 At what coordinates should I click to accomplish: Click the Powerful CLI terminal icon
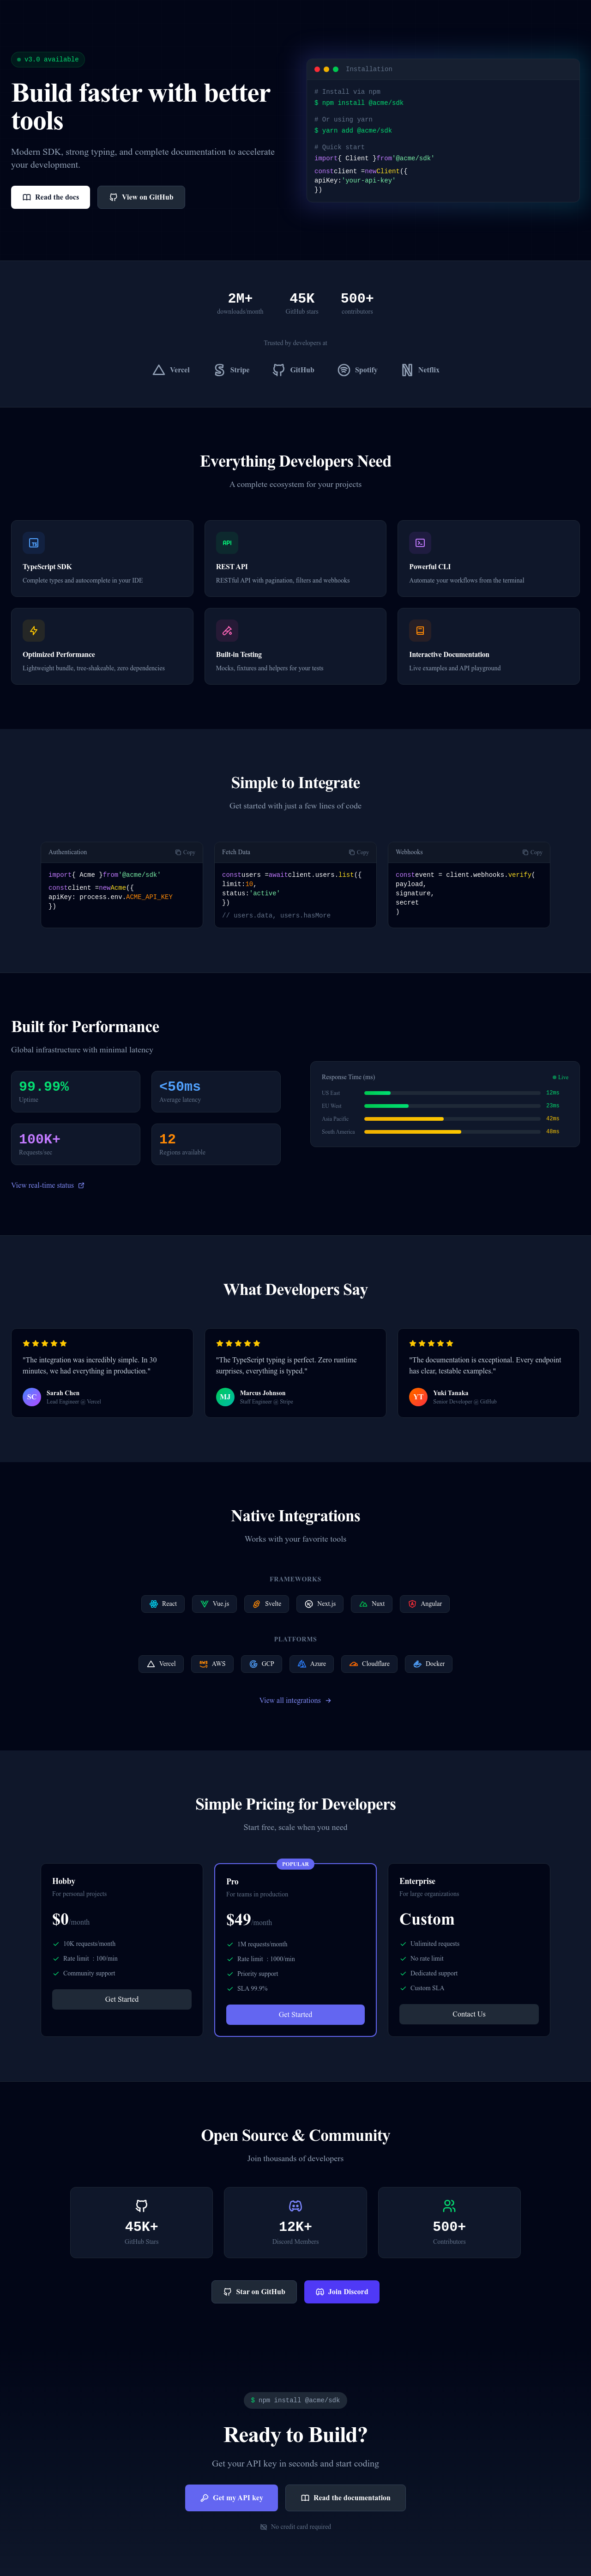coord(420,543)
